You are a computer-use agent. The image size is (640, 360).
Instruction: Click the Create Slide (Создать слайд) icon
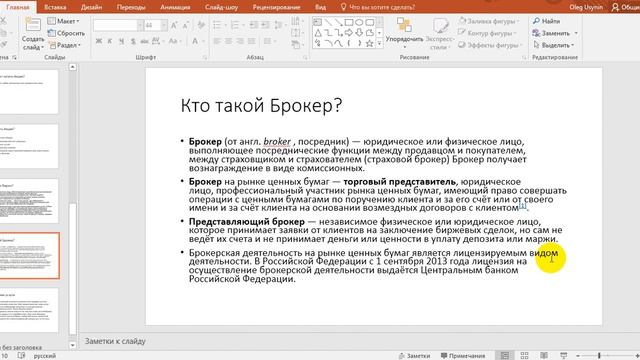pos(33,25)
